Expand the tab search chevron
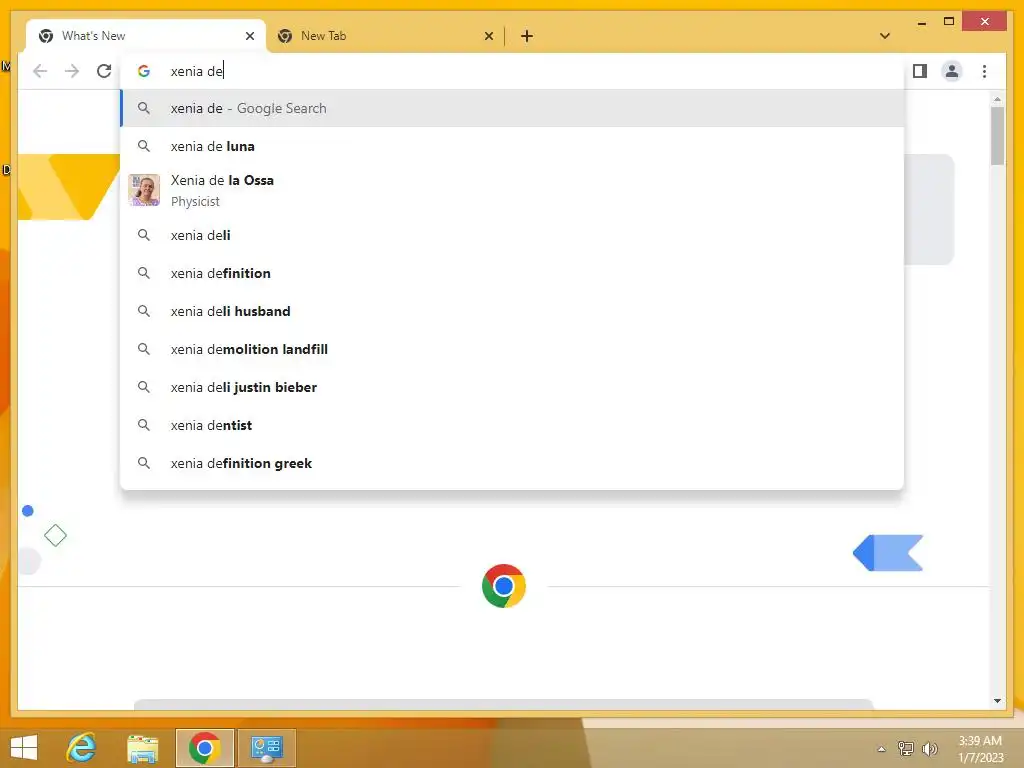 [885, 36]
